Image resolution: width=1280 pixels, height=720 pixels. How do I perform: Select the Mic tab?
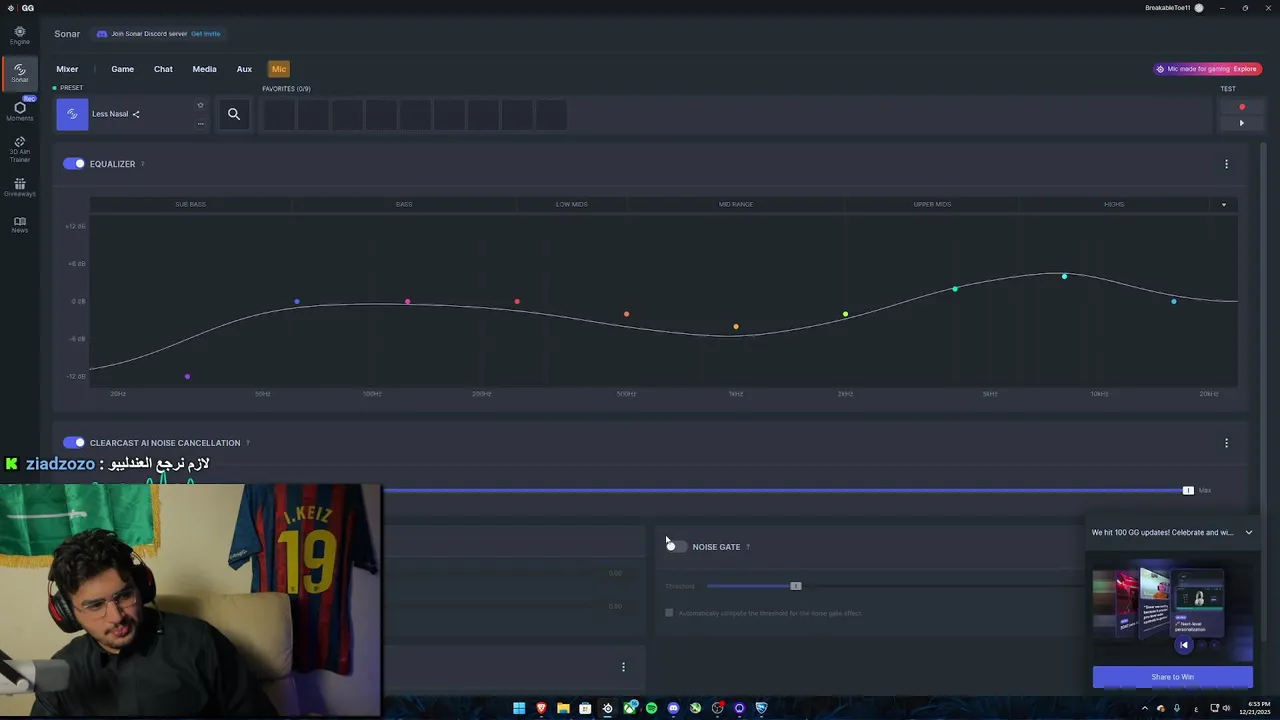point(279,69)
